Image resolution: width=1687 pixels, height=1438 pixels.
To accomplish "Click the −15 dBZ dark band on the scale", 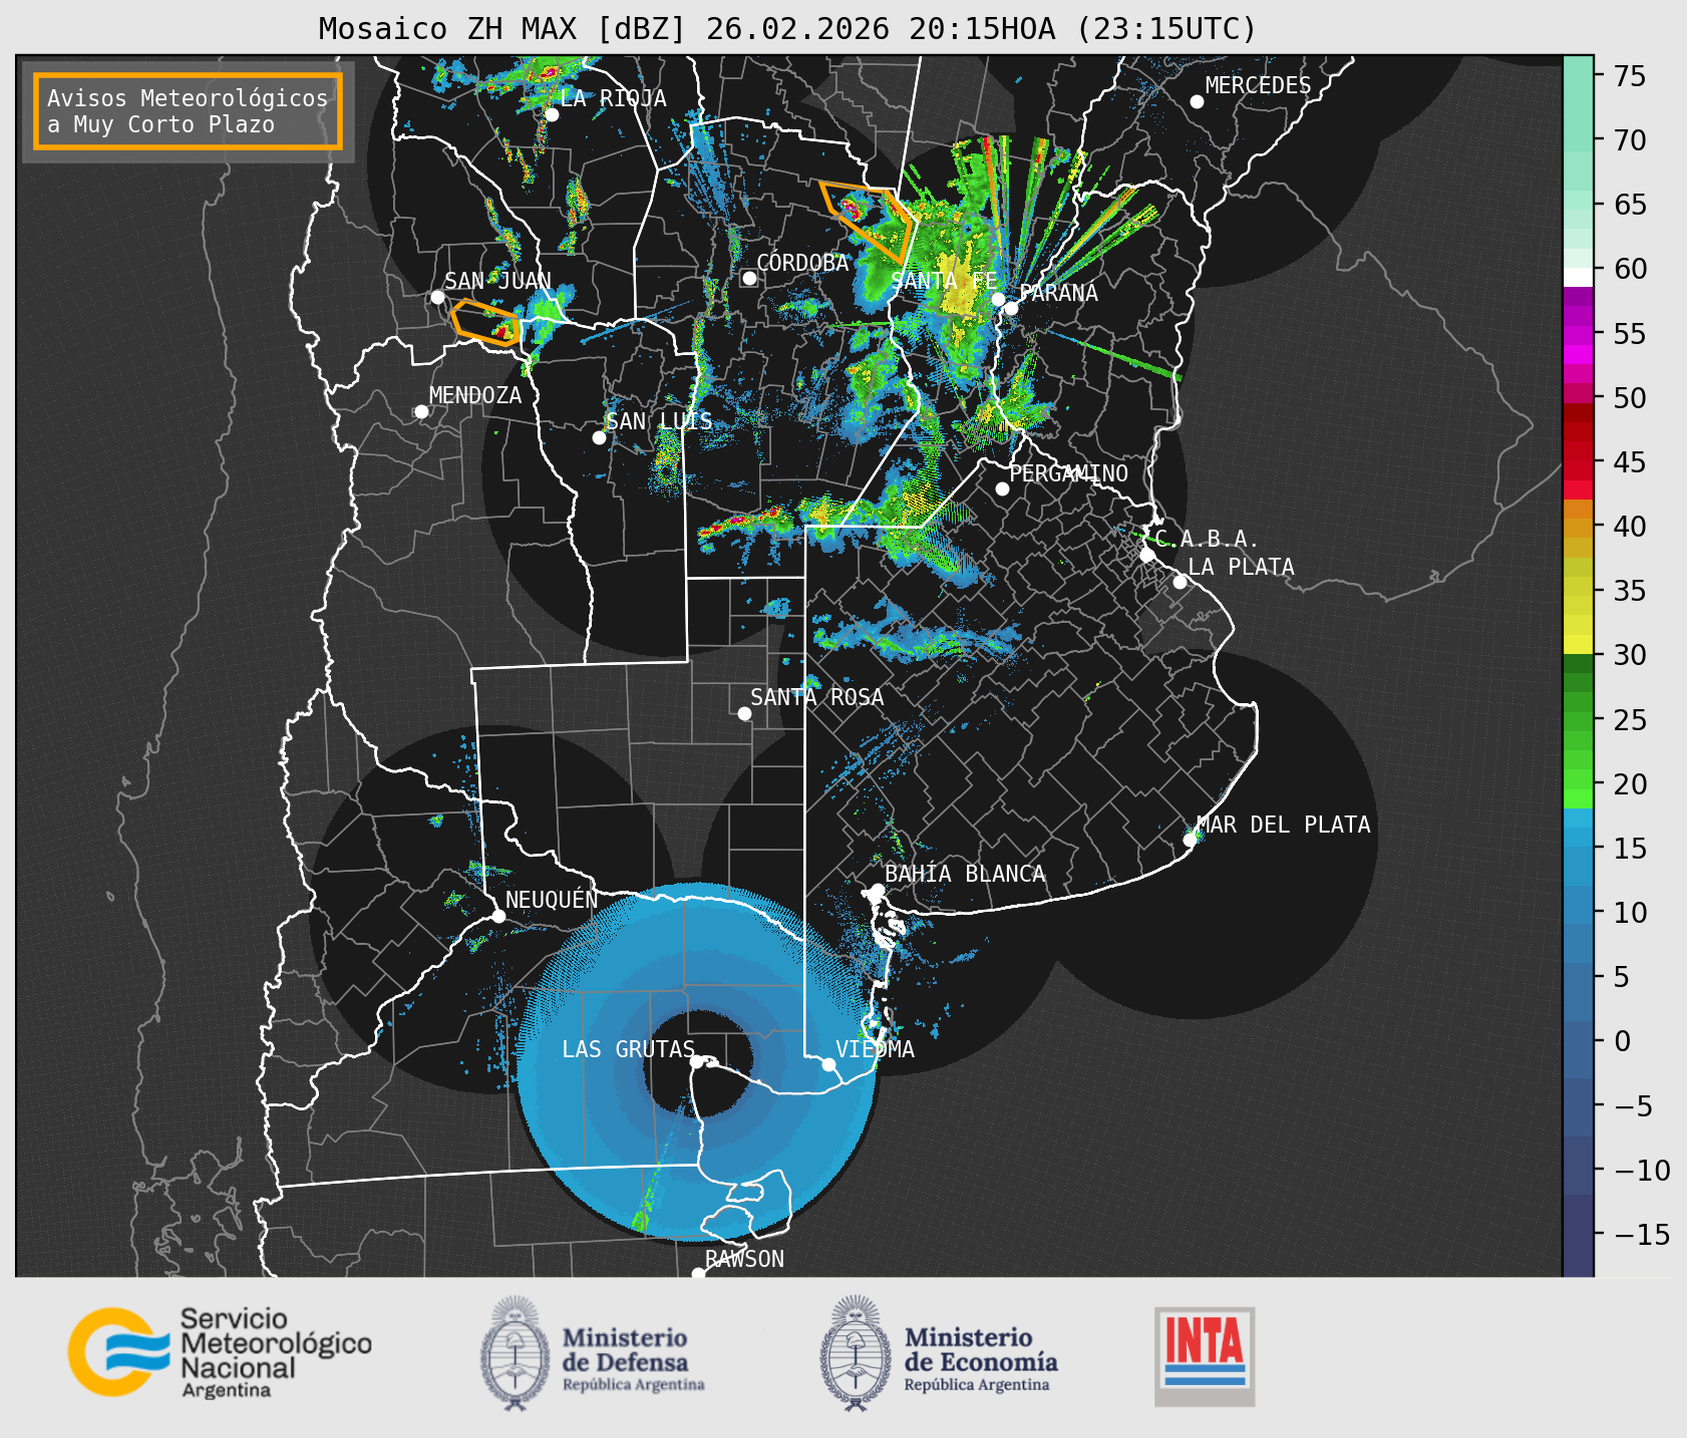I will point(1578,1236).
